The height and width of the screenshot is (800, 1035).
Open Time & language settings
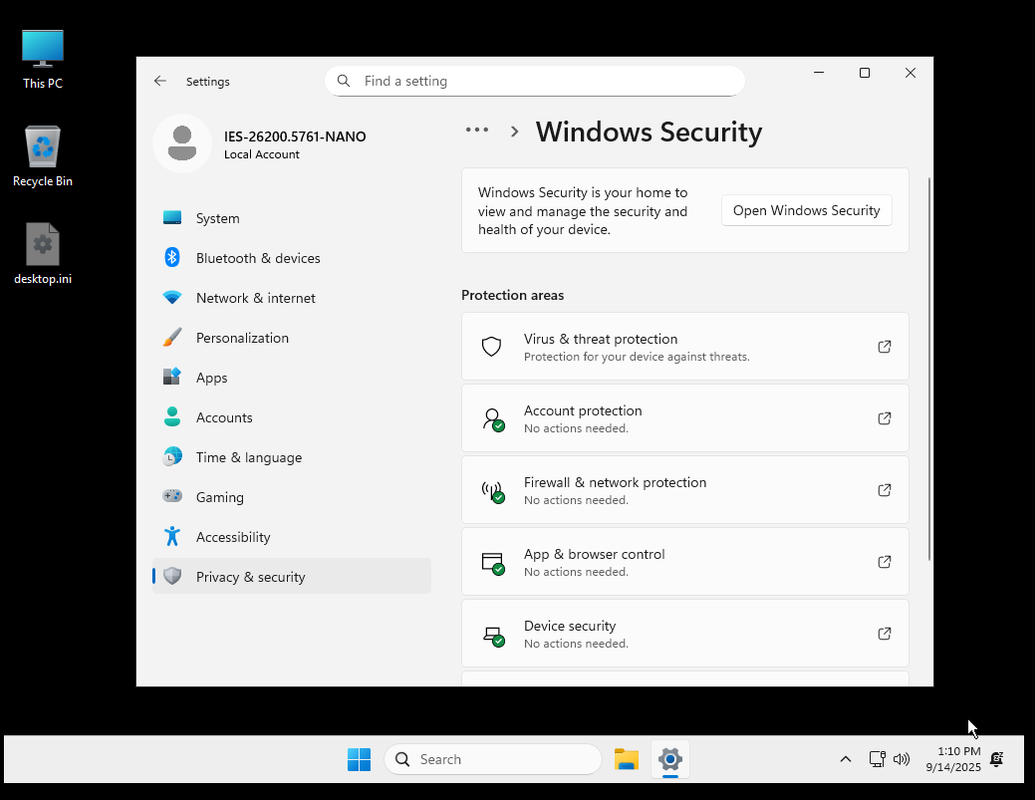291,457
